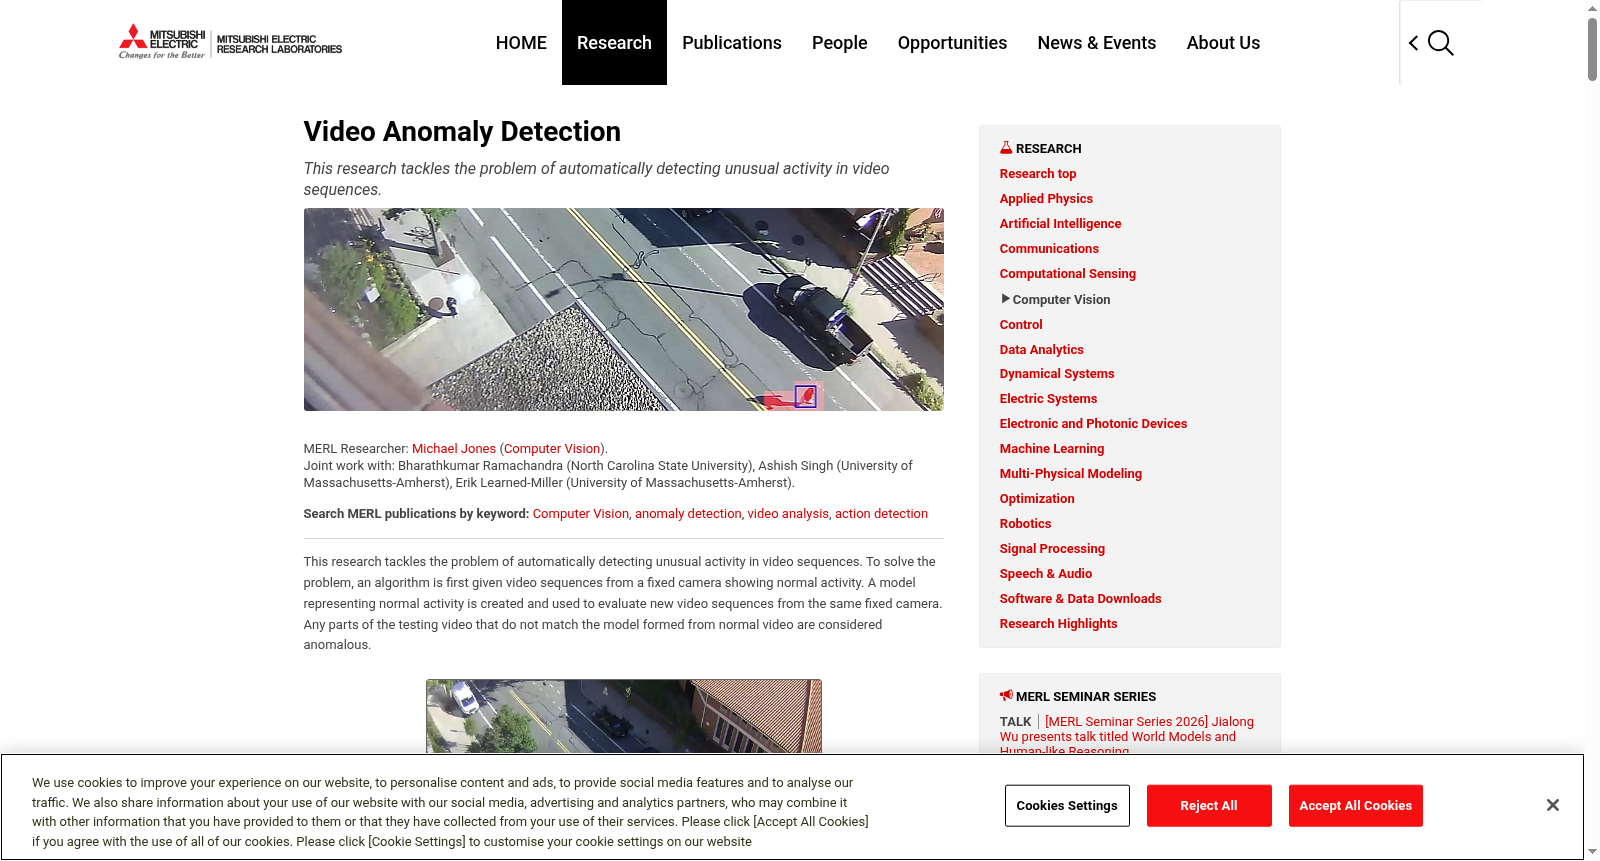
Task: Open Michael Jones researcher profile
Action: [454, 449]
